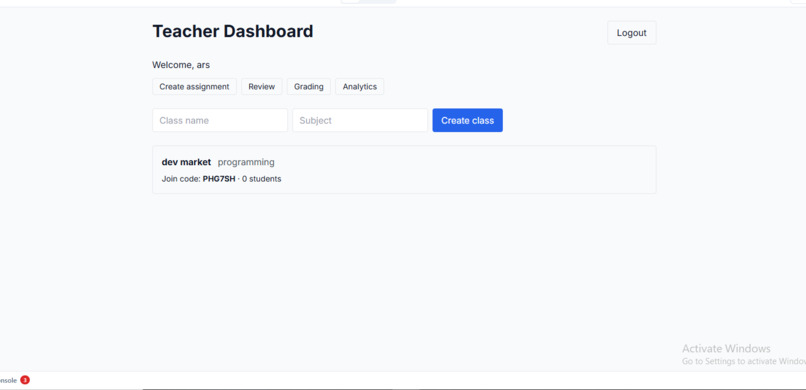Screen dimensions: 806x390
Task: Click the red console error count badge
Action: click(25, 380)
